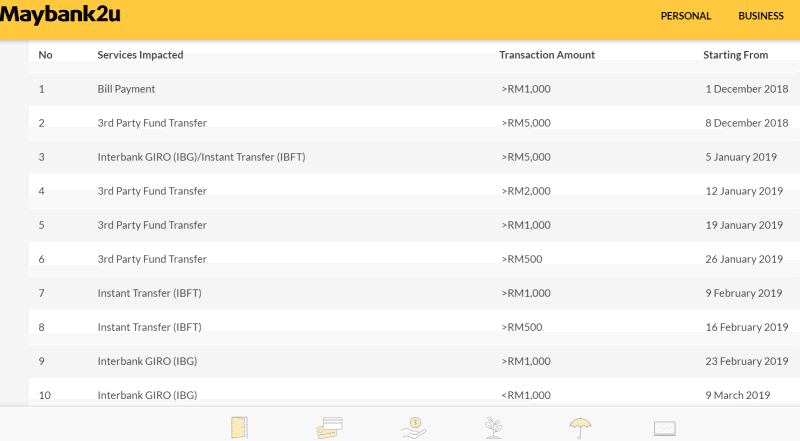Open the PERSONAL menu
This screenshot has width=800, height=441.
point(685,16)
